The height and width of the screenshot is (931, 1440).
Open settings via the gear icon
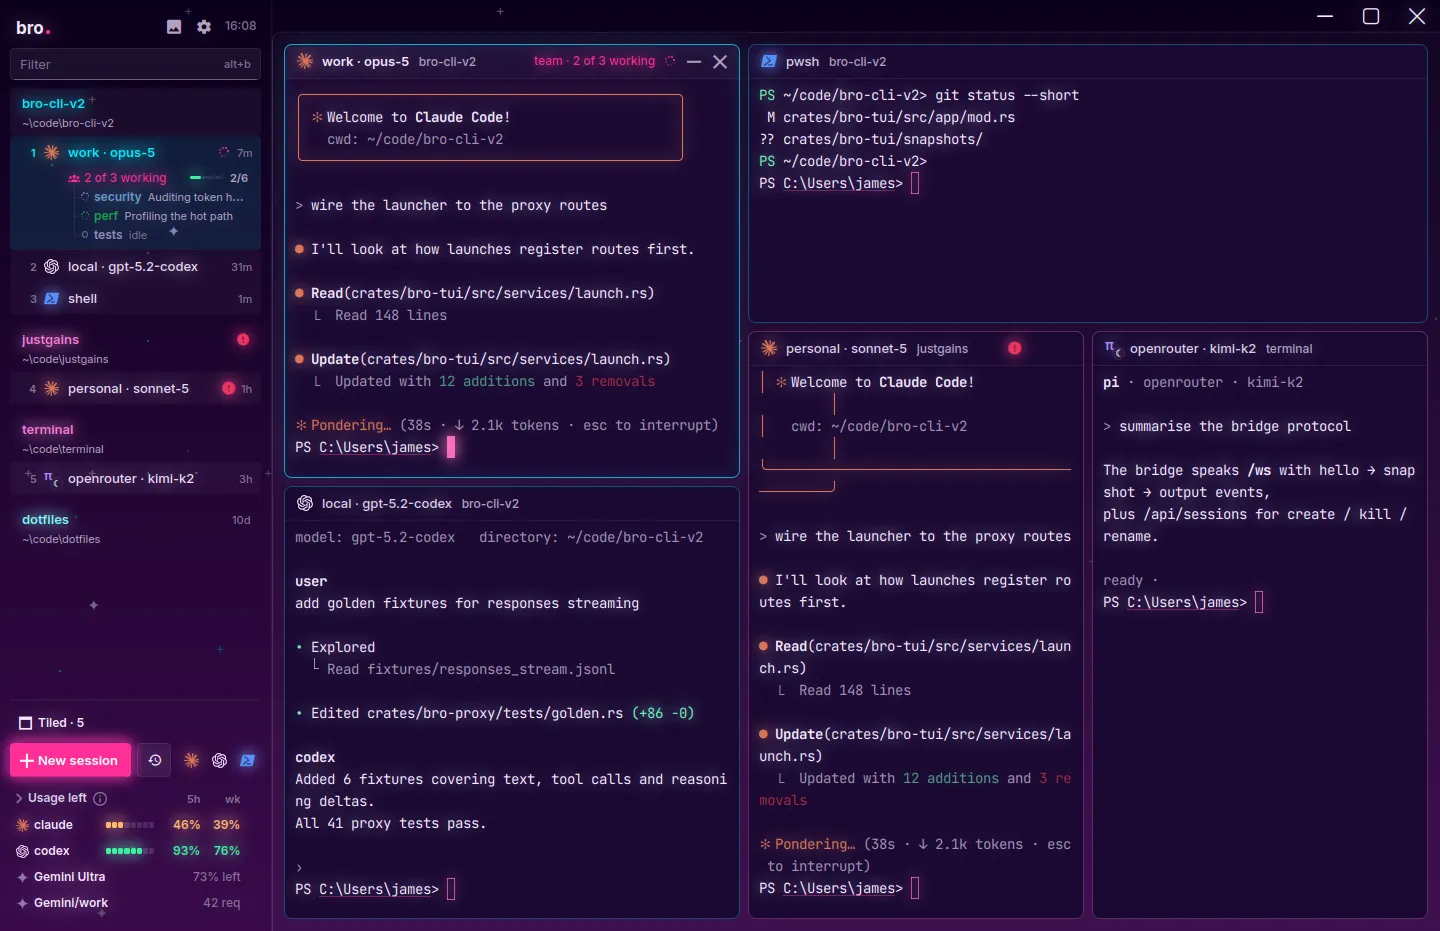(204, 27)
